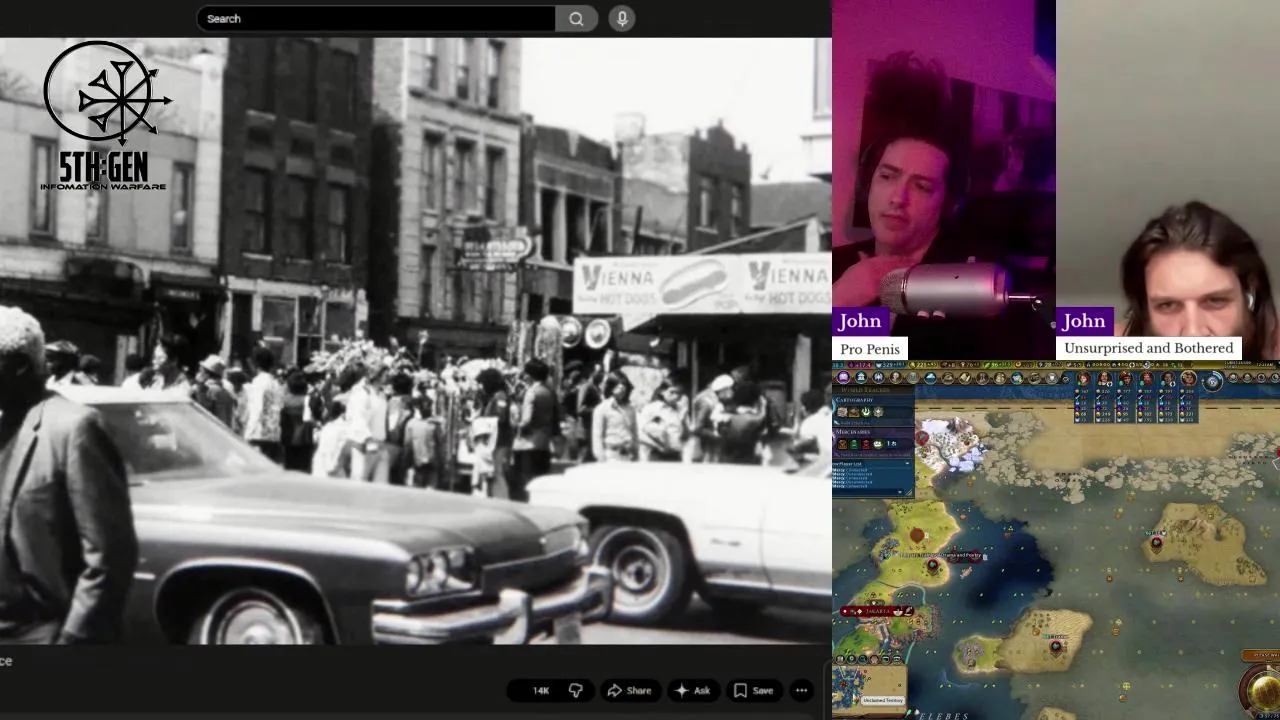Focus the YouTube Search input field
The height and width of the screenshot is (720, 1280).
[x=376, y=18]
